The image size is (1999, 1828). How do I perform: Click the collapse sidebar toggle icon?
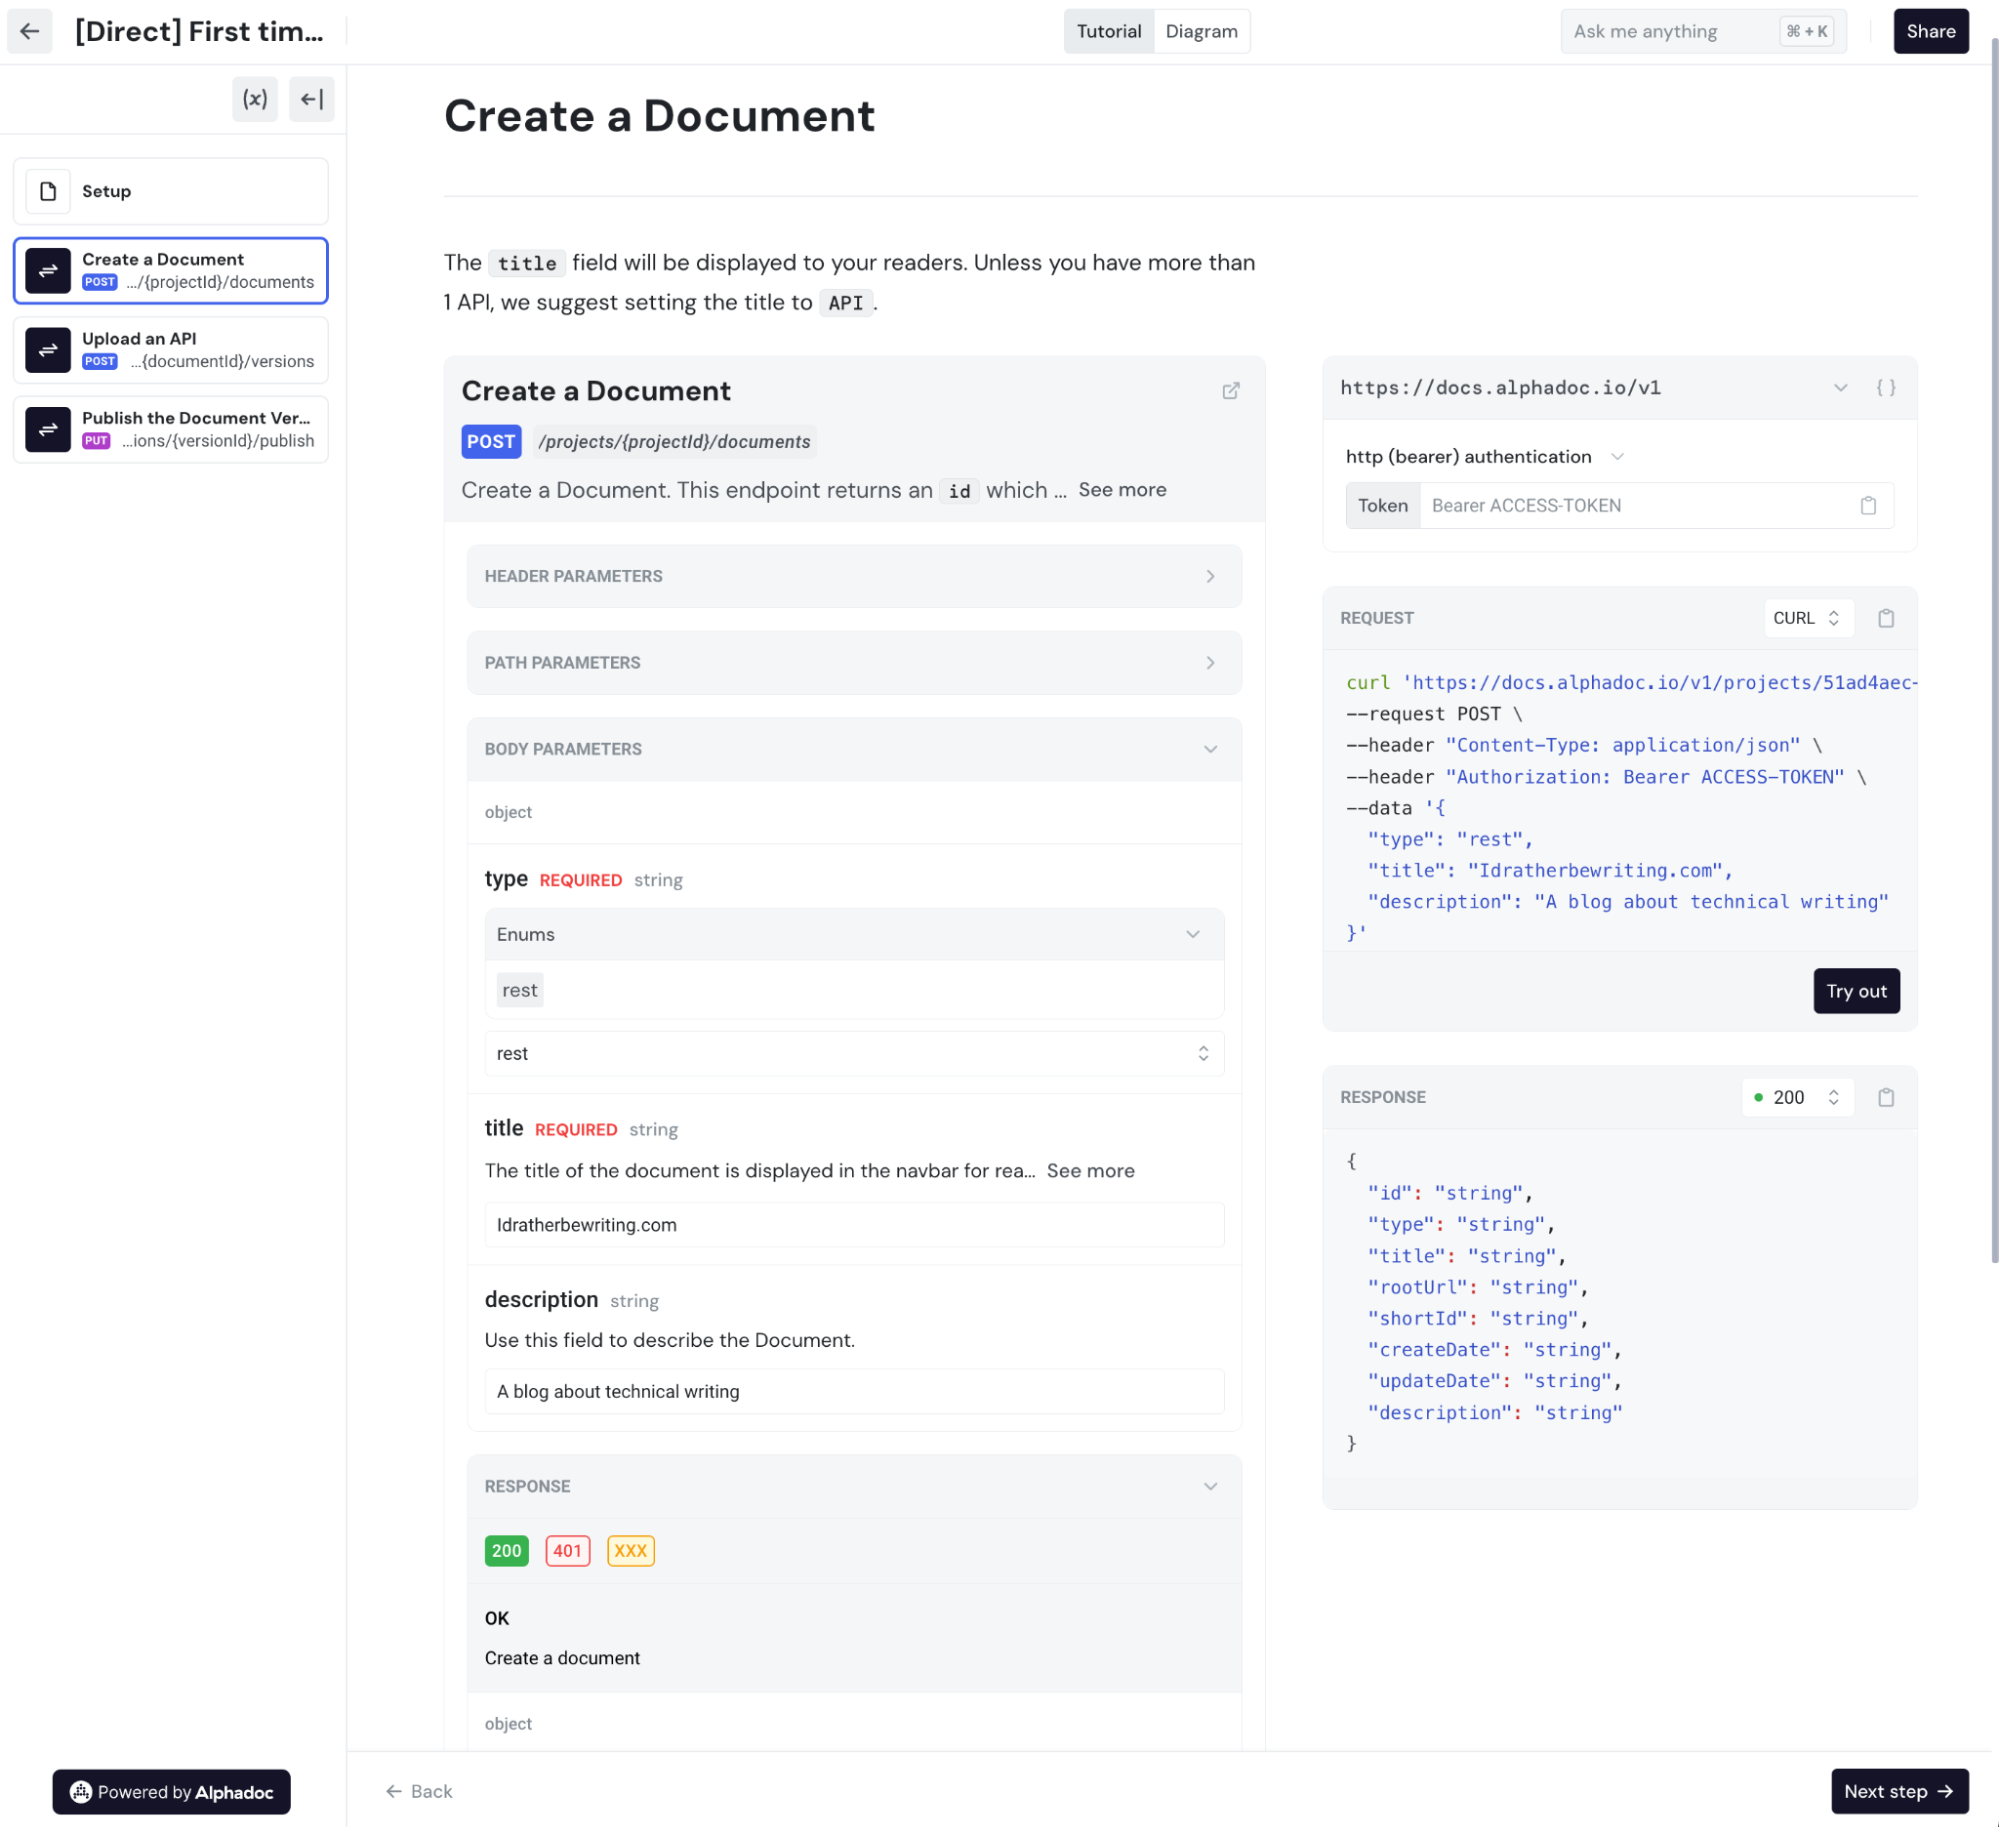tap(312, 99)
